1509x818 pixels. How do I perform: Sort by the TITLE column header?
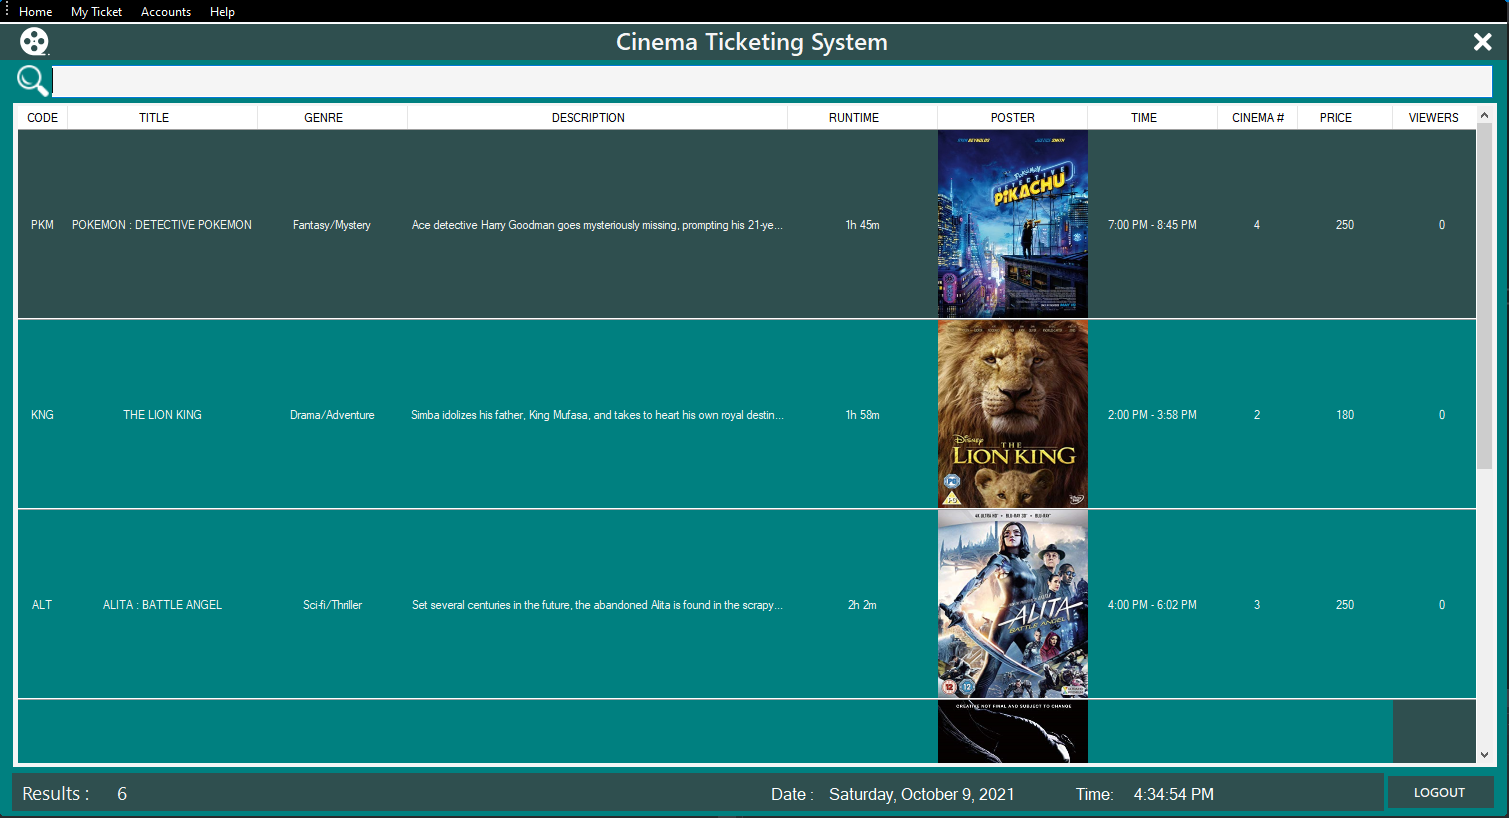click(x=154, y=118)
